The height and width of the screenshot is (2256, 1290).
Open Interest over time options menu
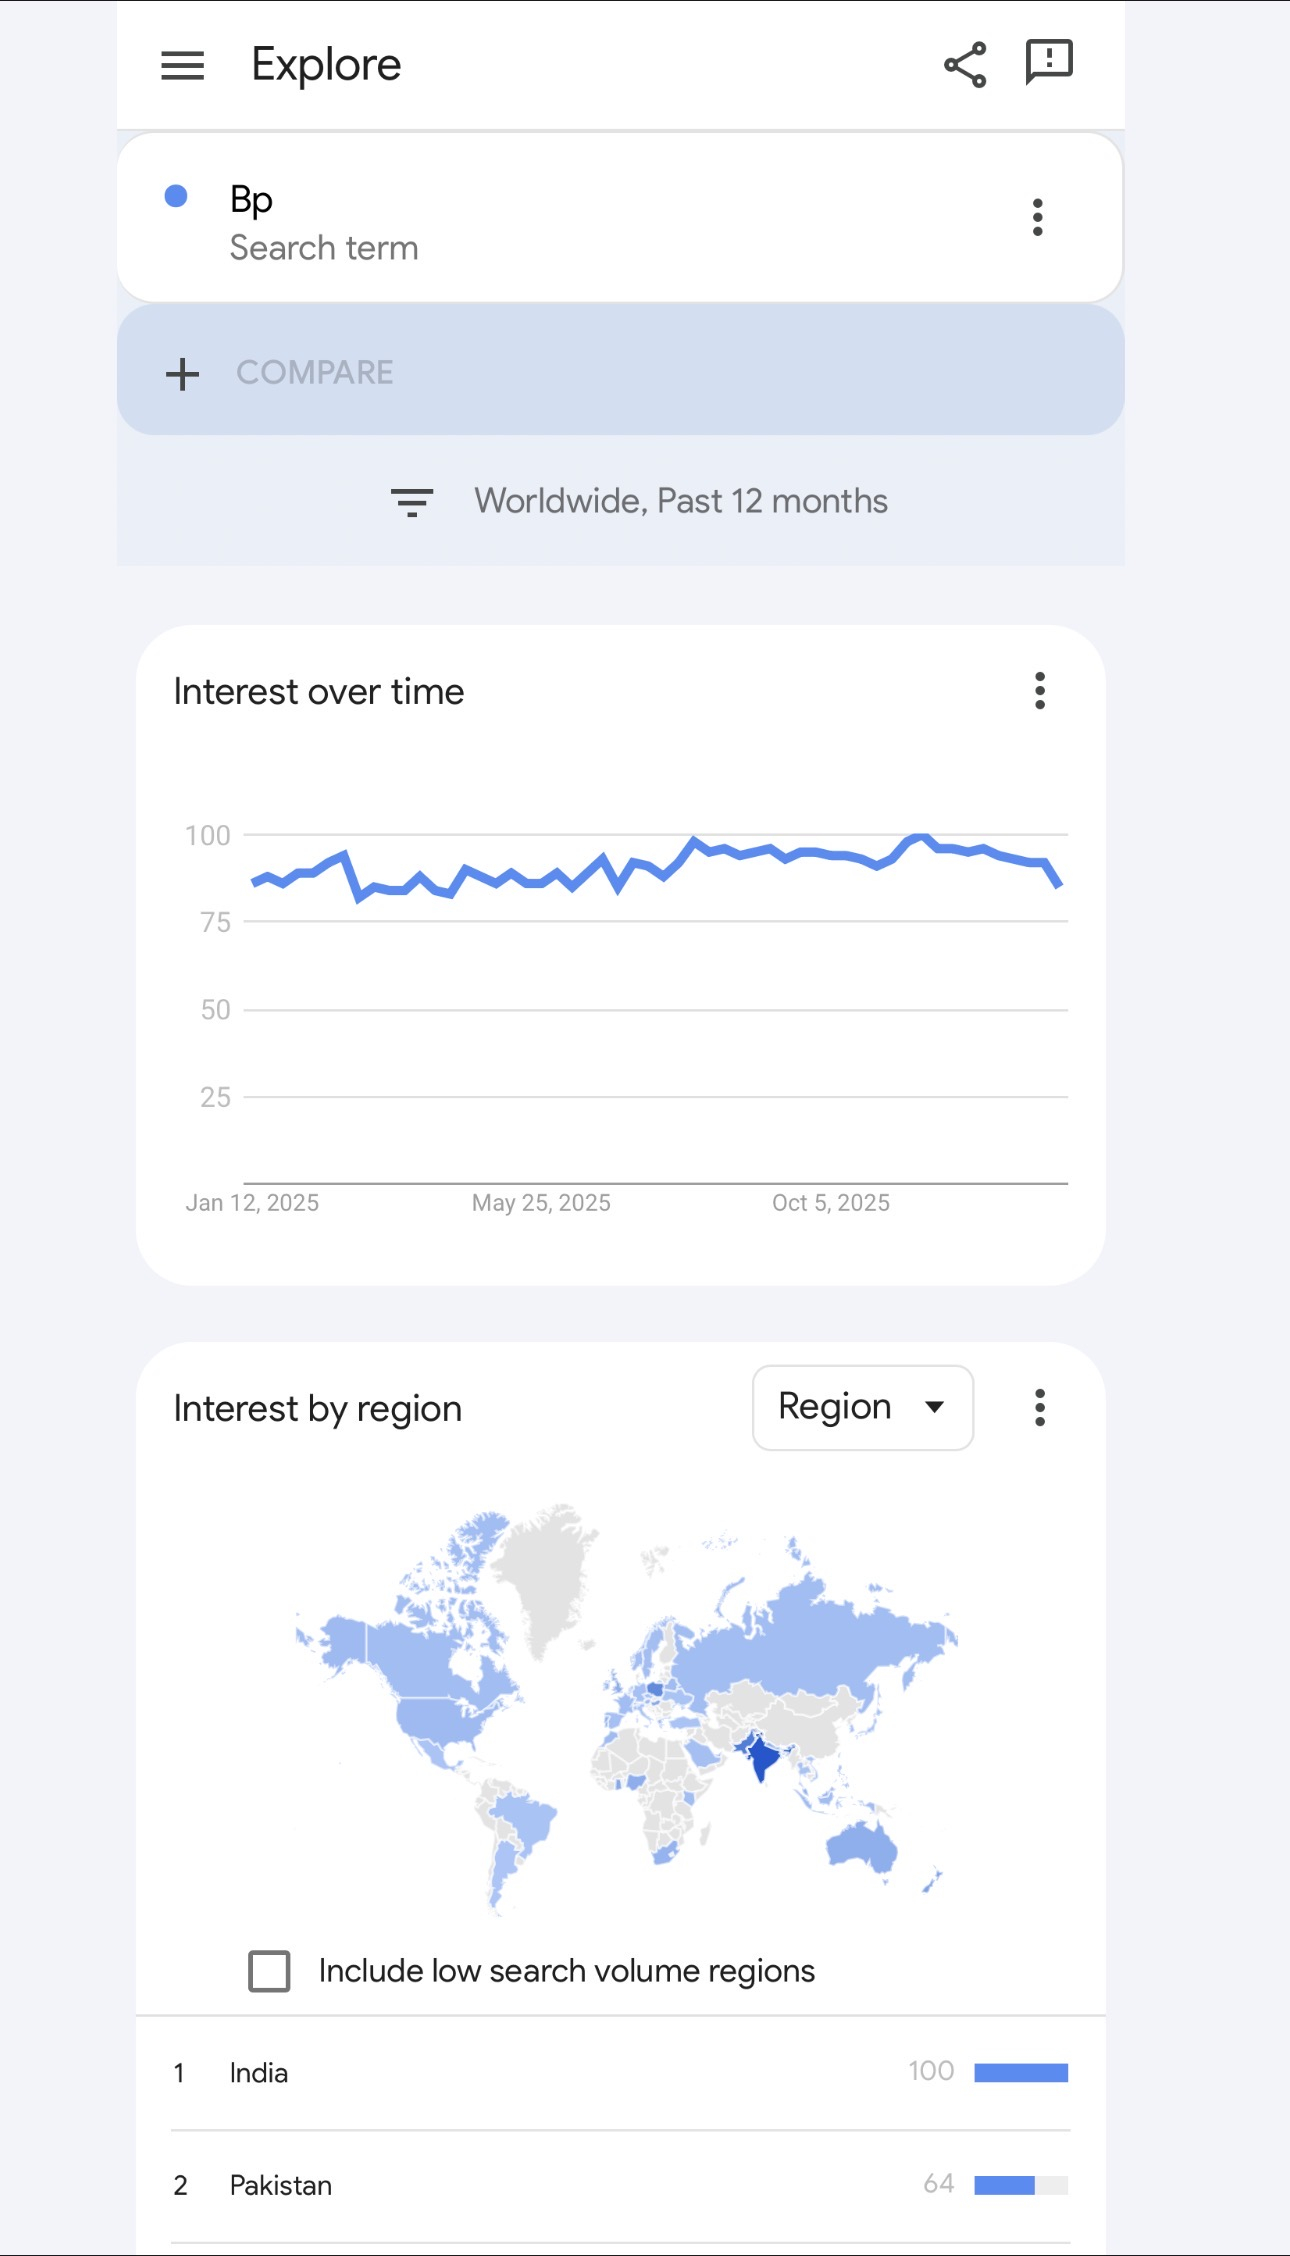click(x=1040, y=691)
